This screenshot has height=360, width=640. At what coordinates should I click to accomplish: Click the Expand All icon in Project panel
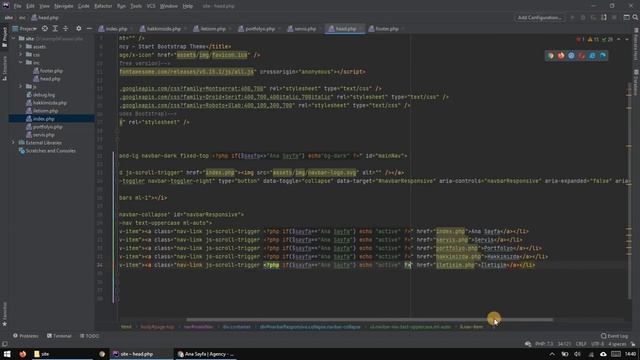(55, 29)
